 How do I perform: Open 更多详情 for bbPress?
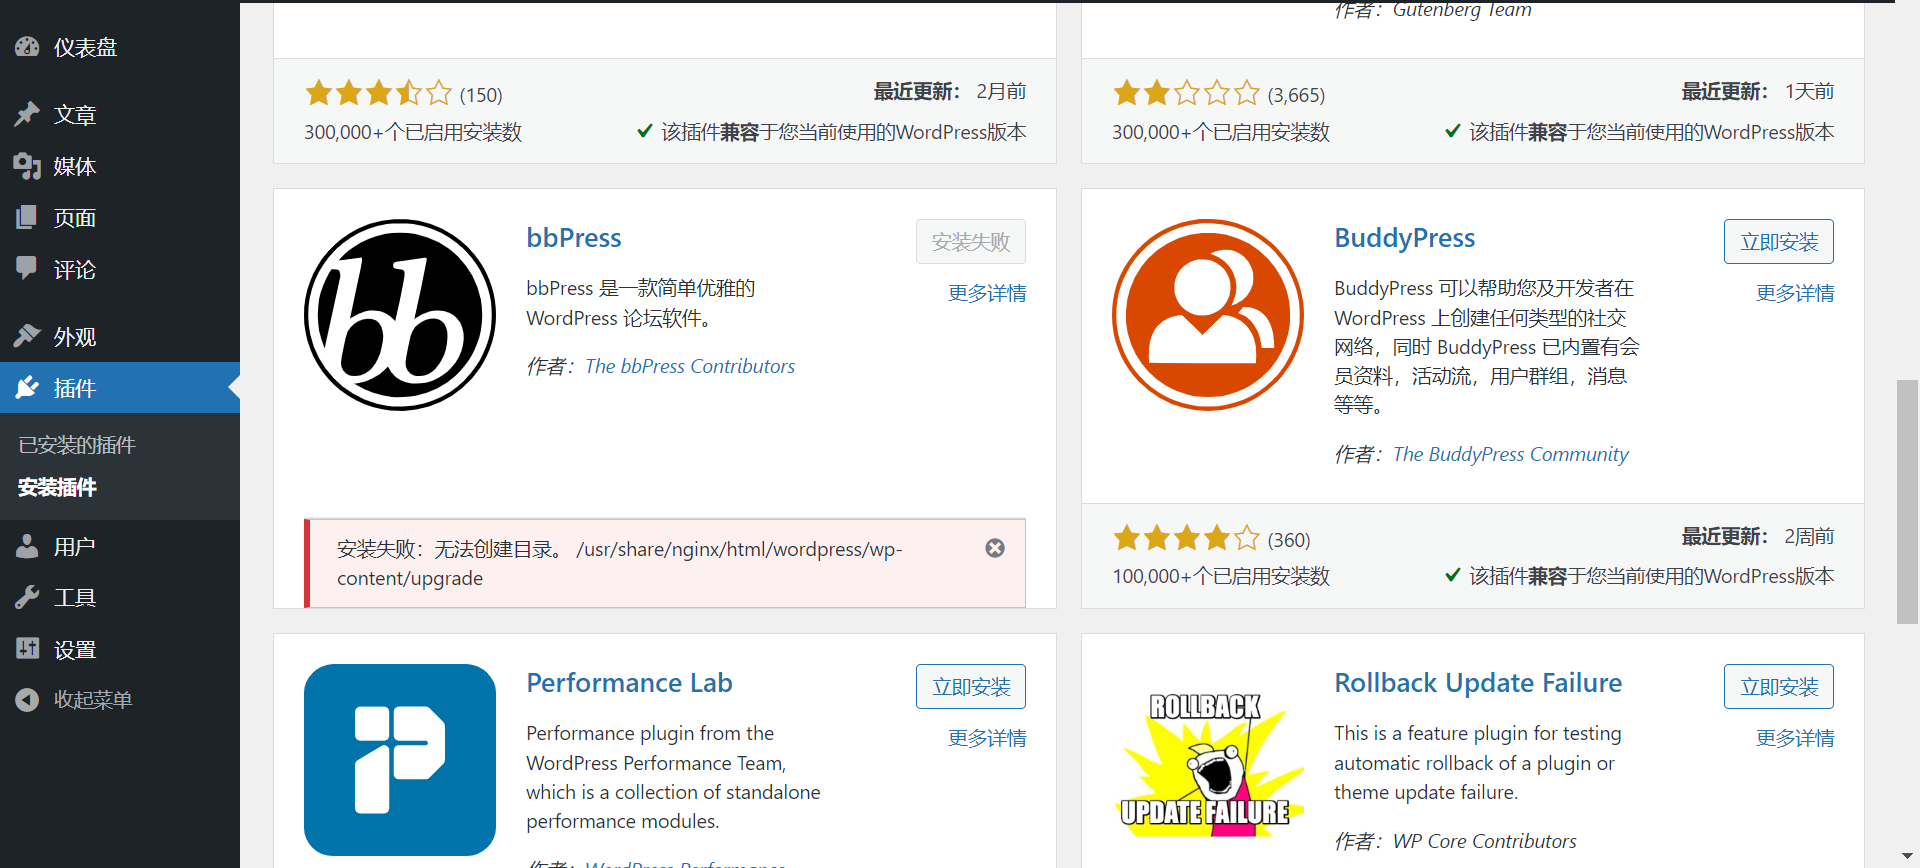[x=987, y=293]
